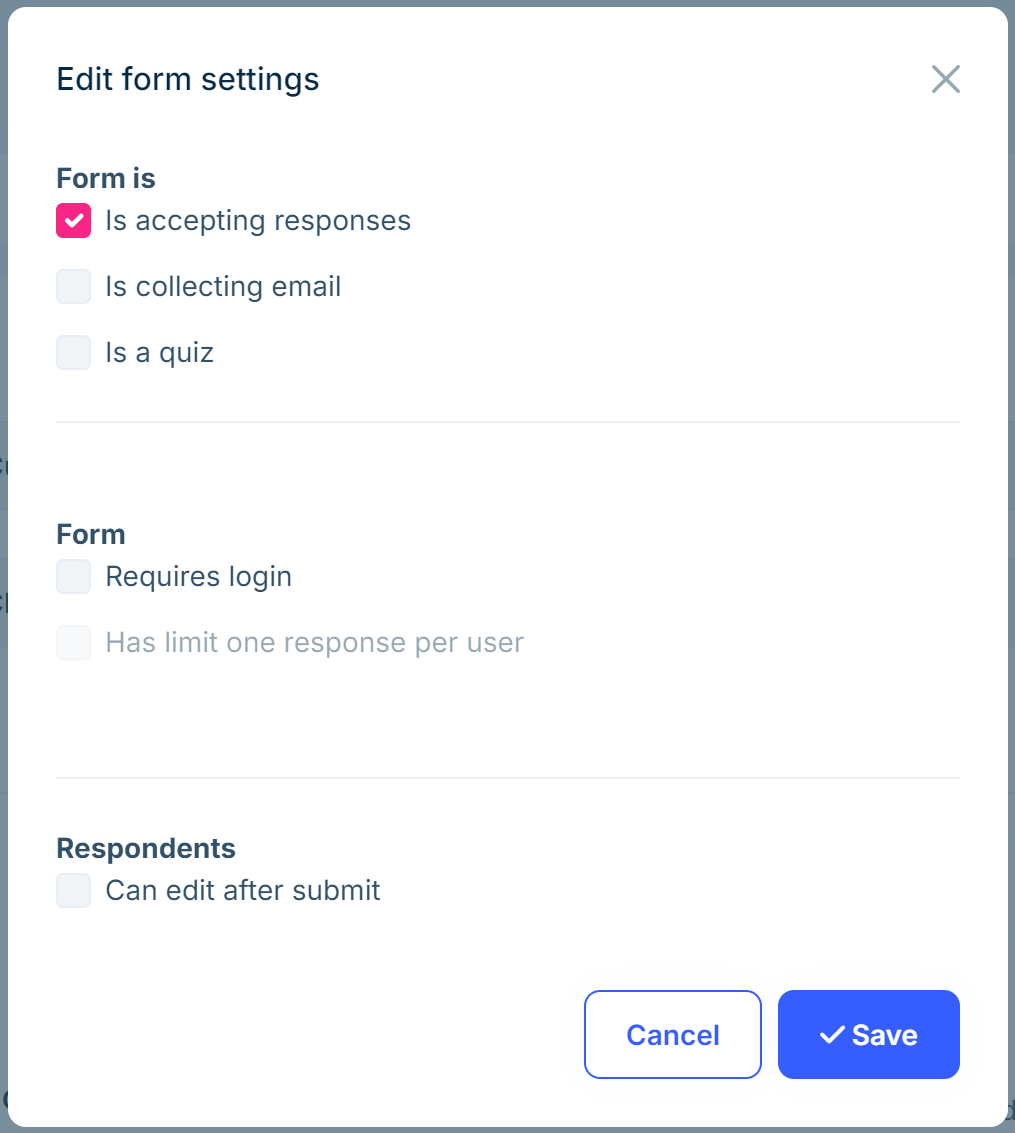Viewport: 1015px width, 1133px height.
Task: Click the "Can edit after submit" label text
Action: [x=242, y=890]
